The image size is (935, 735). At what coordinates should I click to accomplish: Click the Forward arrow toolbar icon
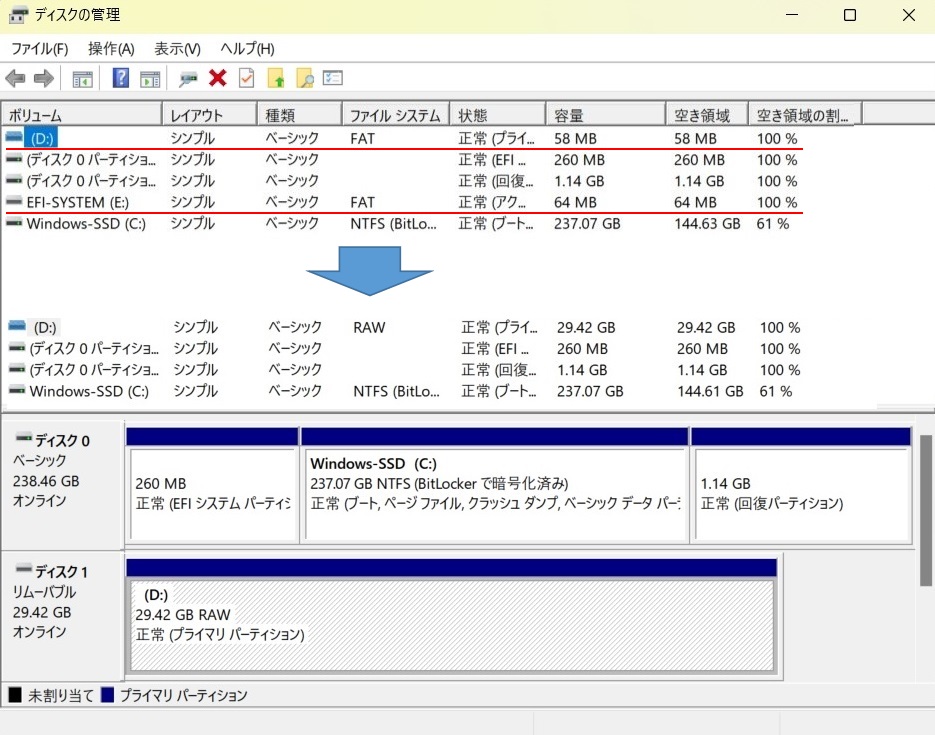pos(44,78)
